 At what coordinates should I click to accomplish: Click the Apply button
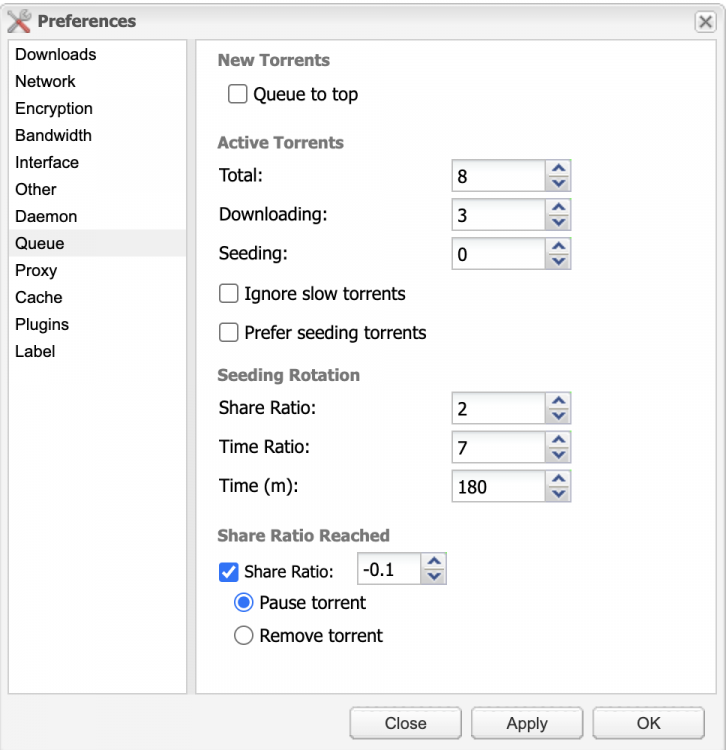(527, 723)
